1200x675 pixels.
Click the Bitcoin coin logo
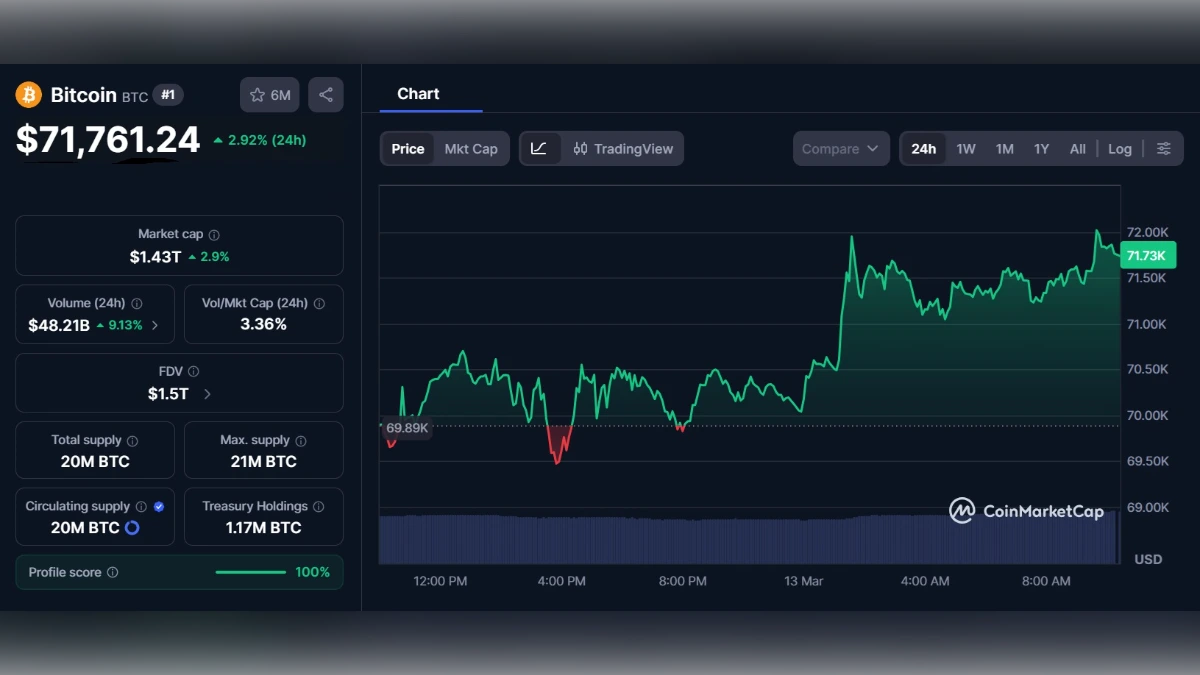point(27,94)
